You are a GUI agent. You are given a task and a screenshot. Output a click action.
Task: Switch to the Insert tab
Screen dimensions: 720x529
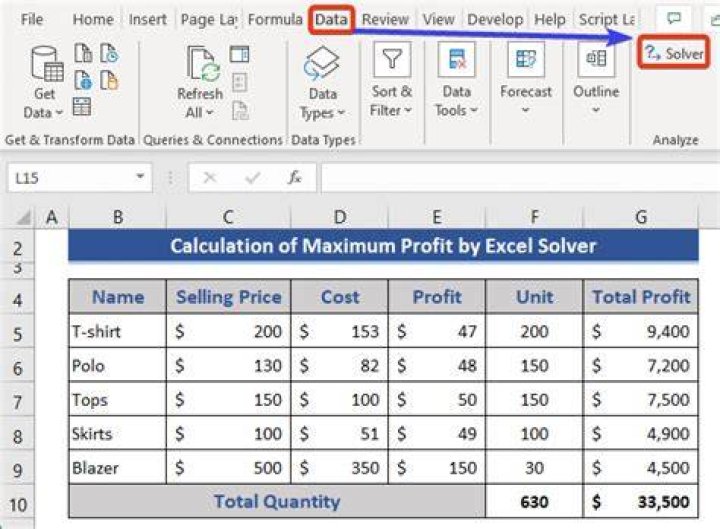pos(147,19)
